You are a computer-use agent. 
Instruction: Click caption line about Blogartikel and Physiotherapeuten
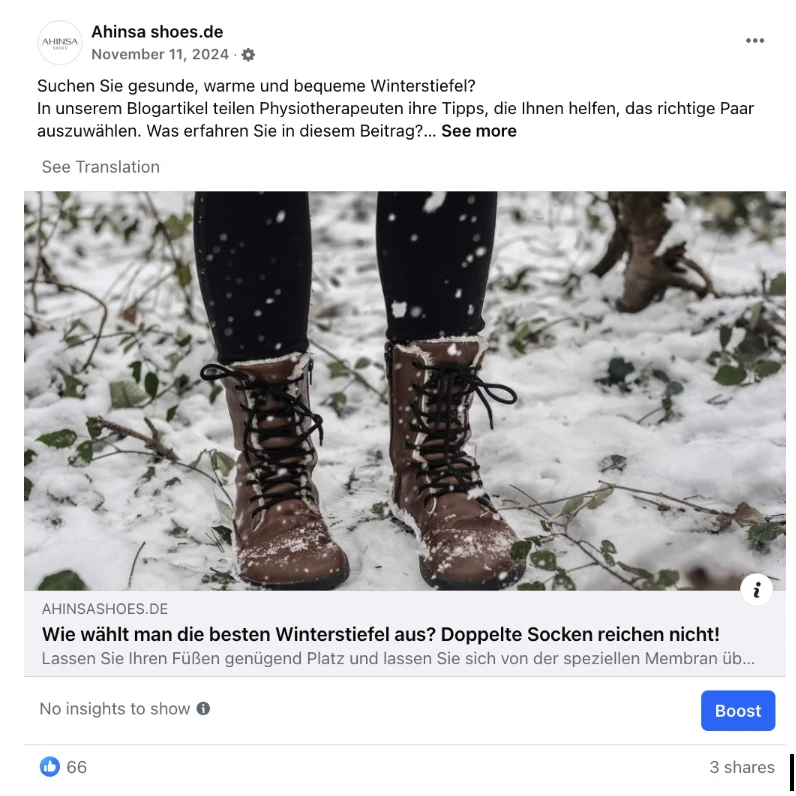[395, 108]
